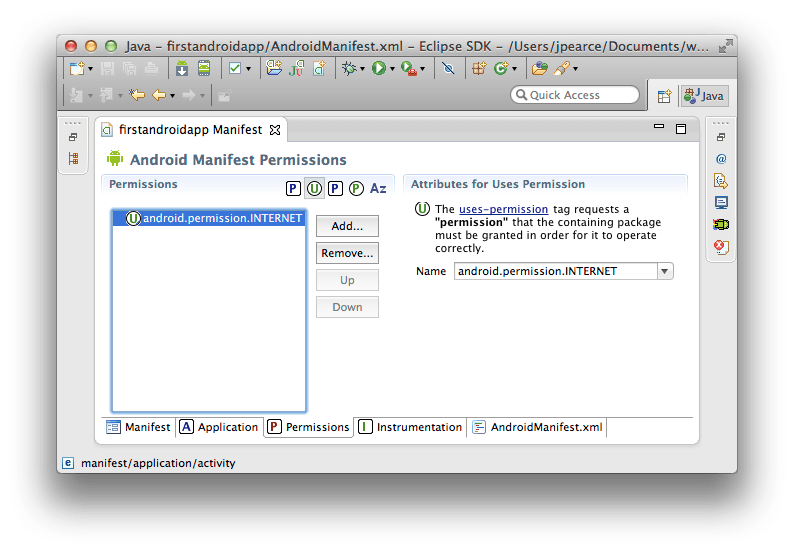Click the Open Type folder icon
The width and height of the screenshot is (794, 552).
point(540,68)
